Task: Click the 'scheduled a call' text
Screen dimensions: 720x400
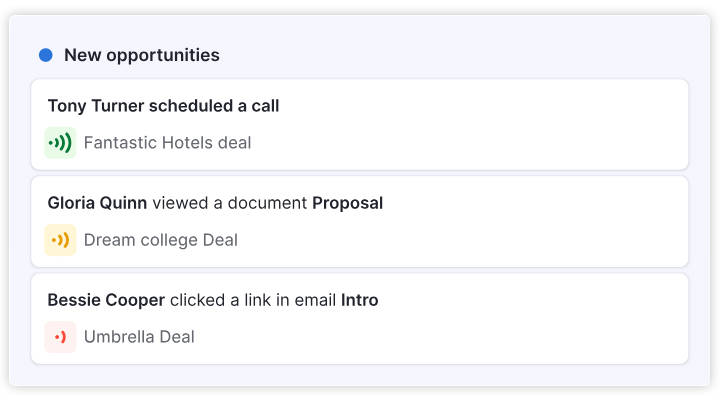Action: tap(214, 106)
